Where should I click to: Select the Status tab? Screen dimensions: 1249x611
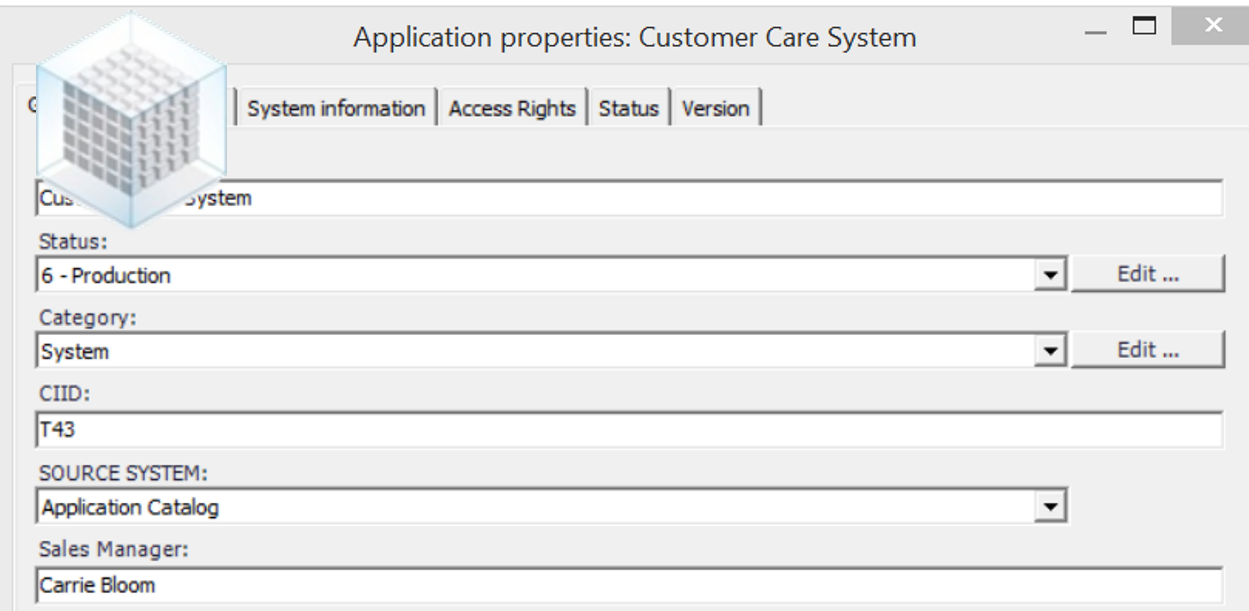pyautogui.click(x=628, y=109)
